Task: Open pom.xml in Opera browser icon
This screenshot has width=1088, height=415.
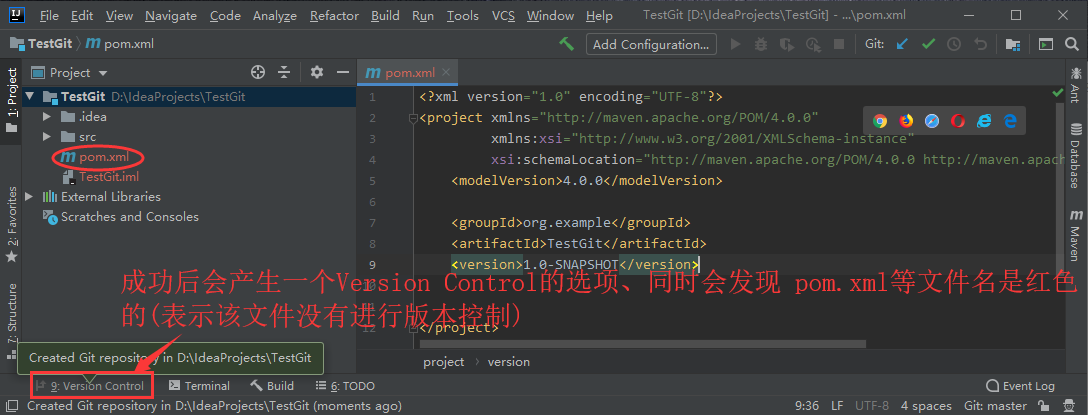Action: pos(958,121)
